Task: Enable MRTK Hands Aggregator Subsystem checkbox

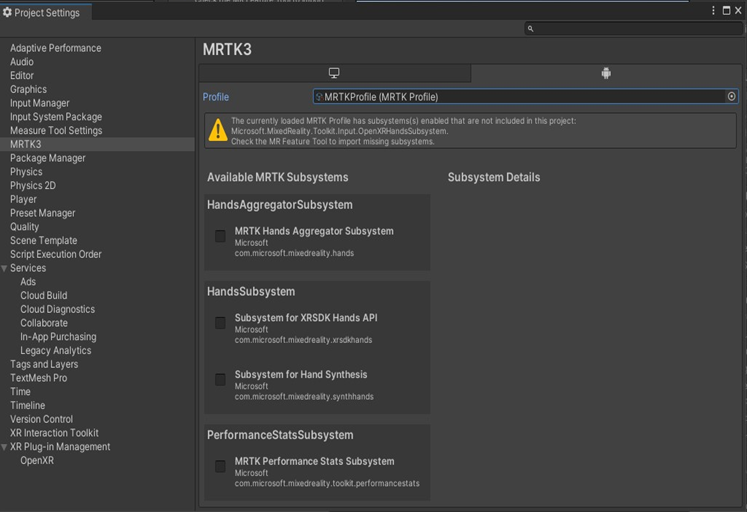Action: (220, 236)
